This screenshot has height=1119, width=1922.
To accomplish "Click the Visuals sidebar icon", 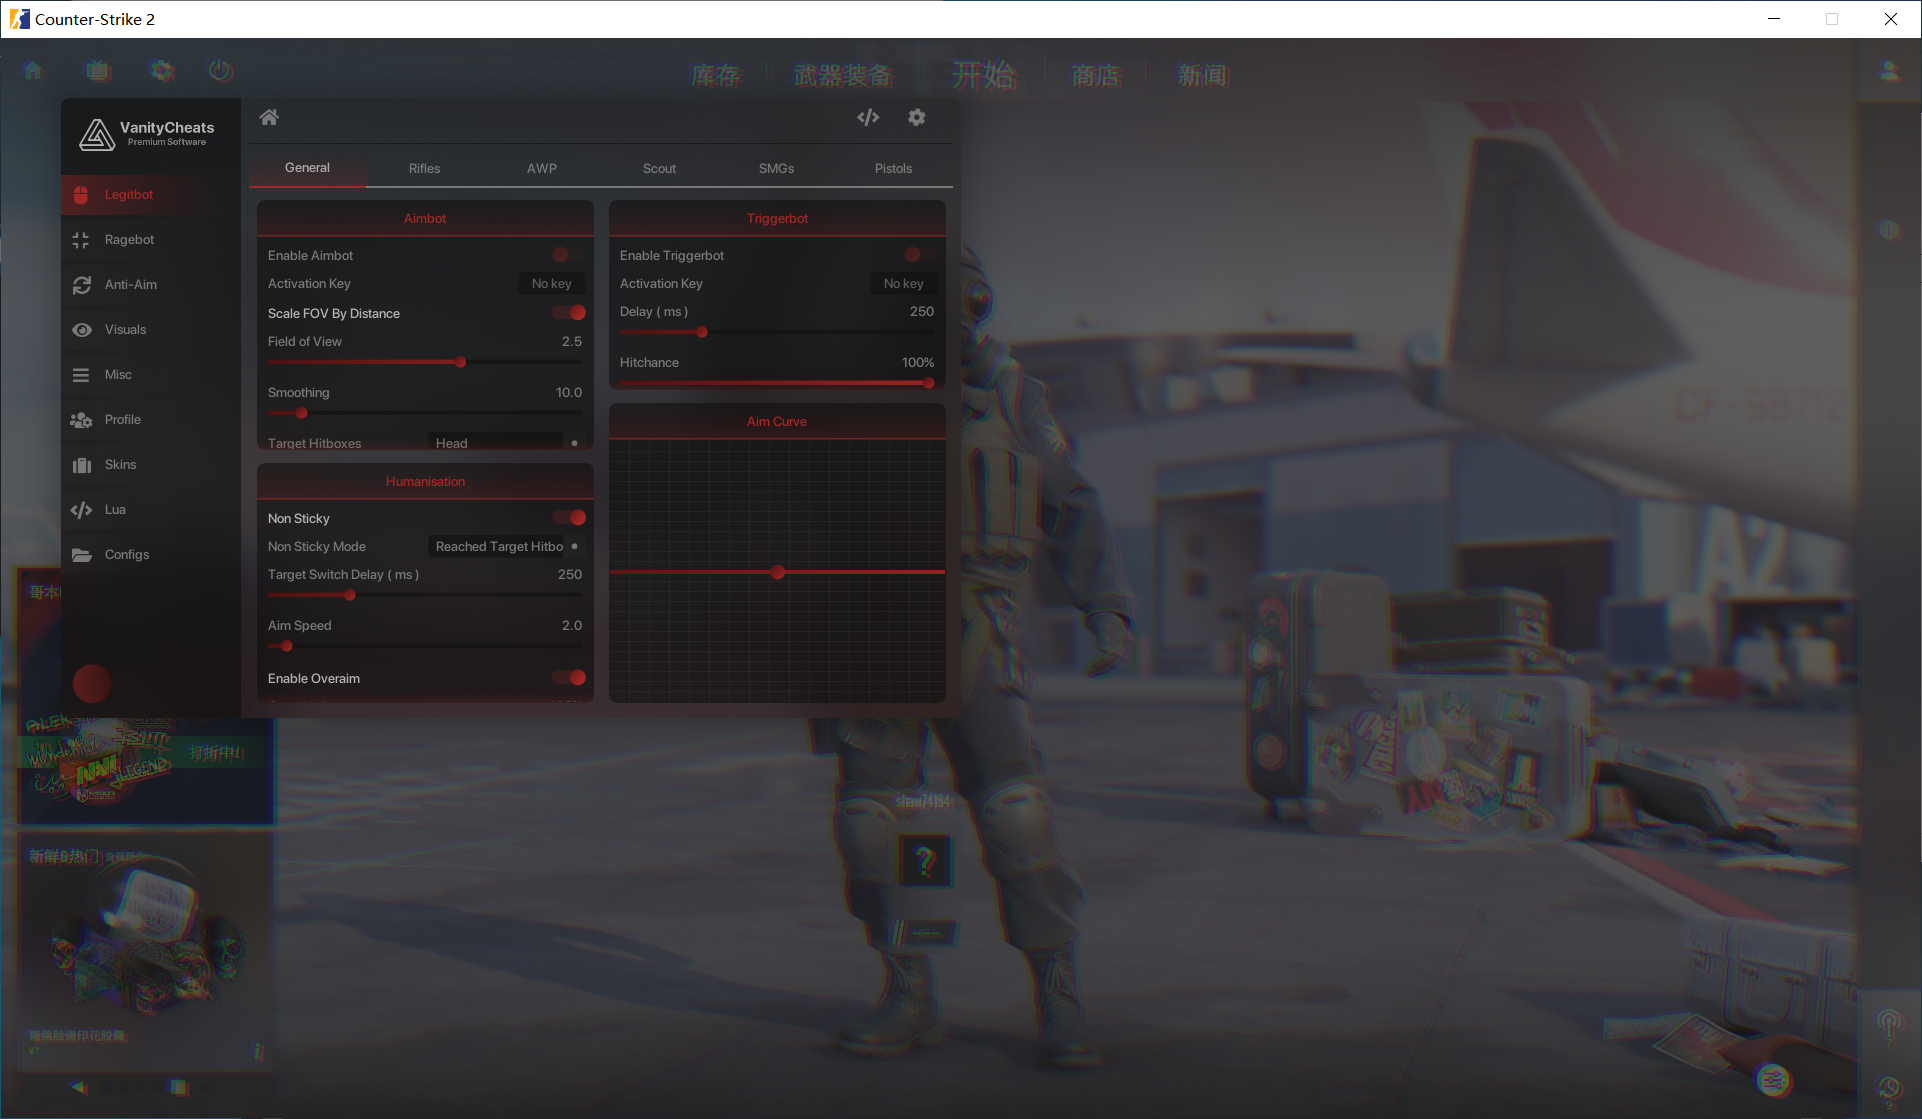I will 83,329.
